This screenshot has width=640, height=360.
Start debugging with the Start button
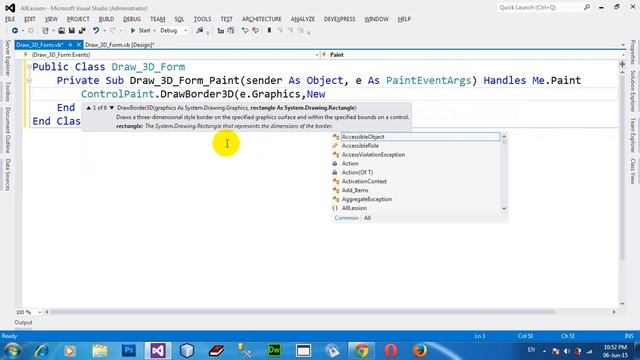[140, 31]
